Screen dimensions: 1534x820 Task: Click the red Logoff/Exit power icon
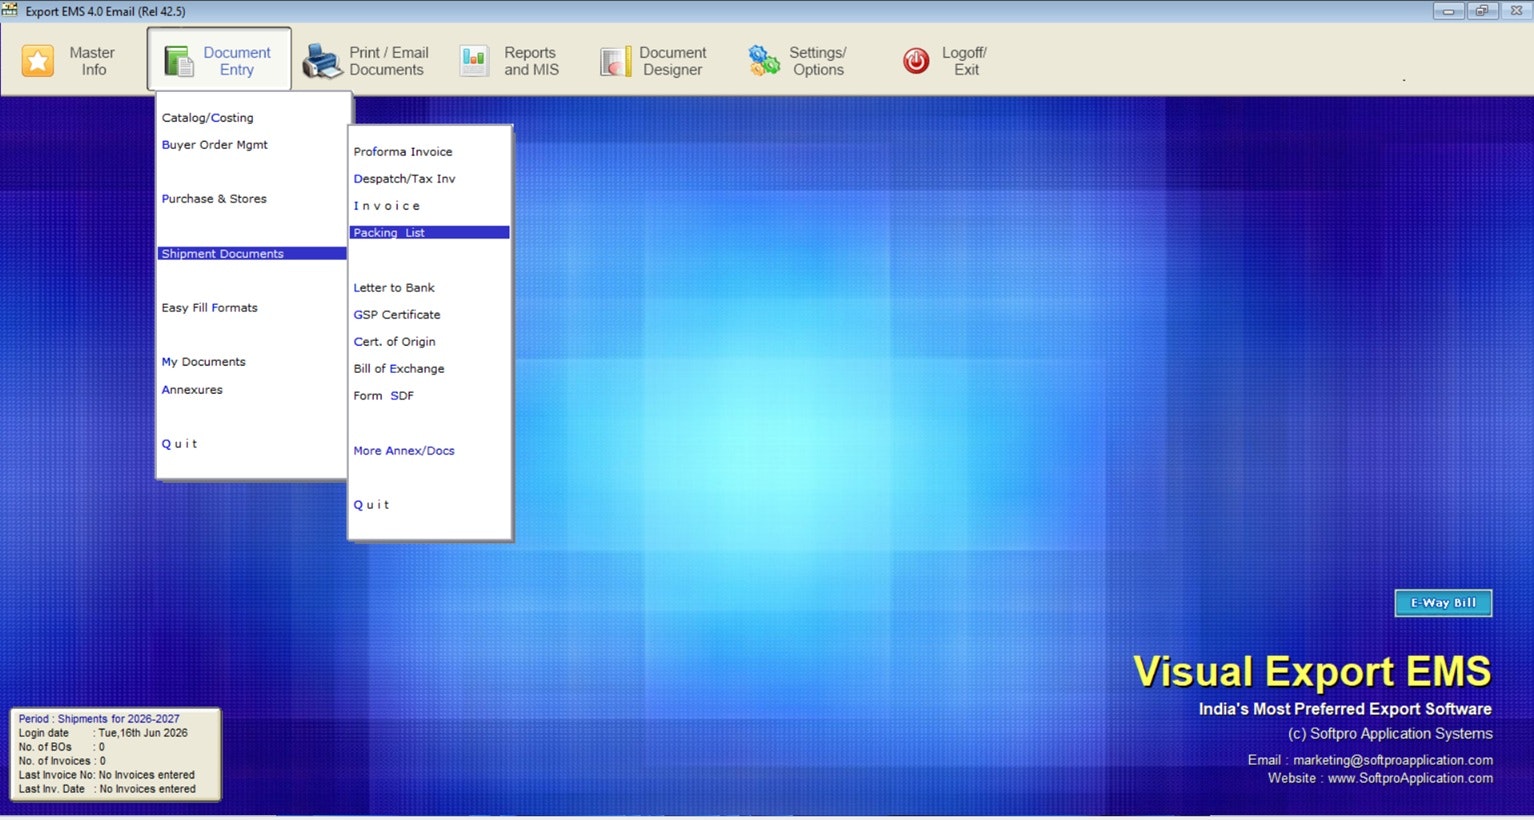(916, 61)
